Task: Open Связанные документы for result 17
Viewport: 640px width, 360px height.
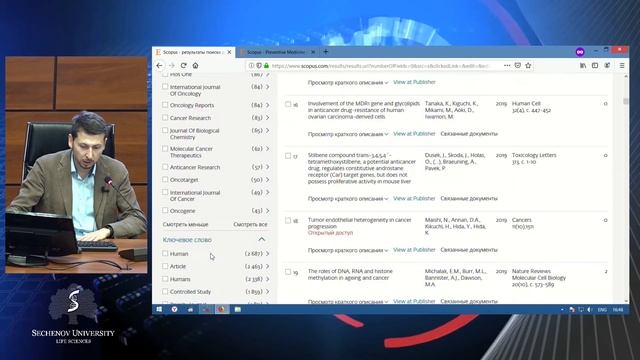Action: (x=469, y=198)
